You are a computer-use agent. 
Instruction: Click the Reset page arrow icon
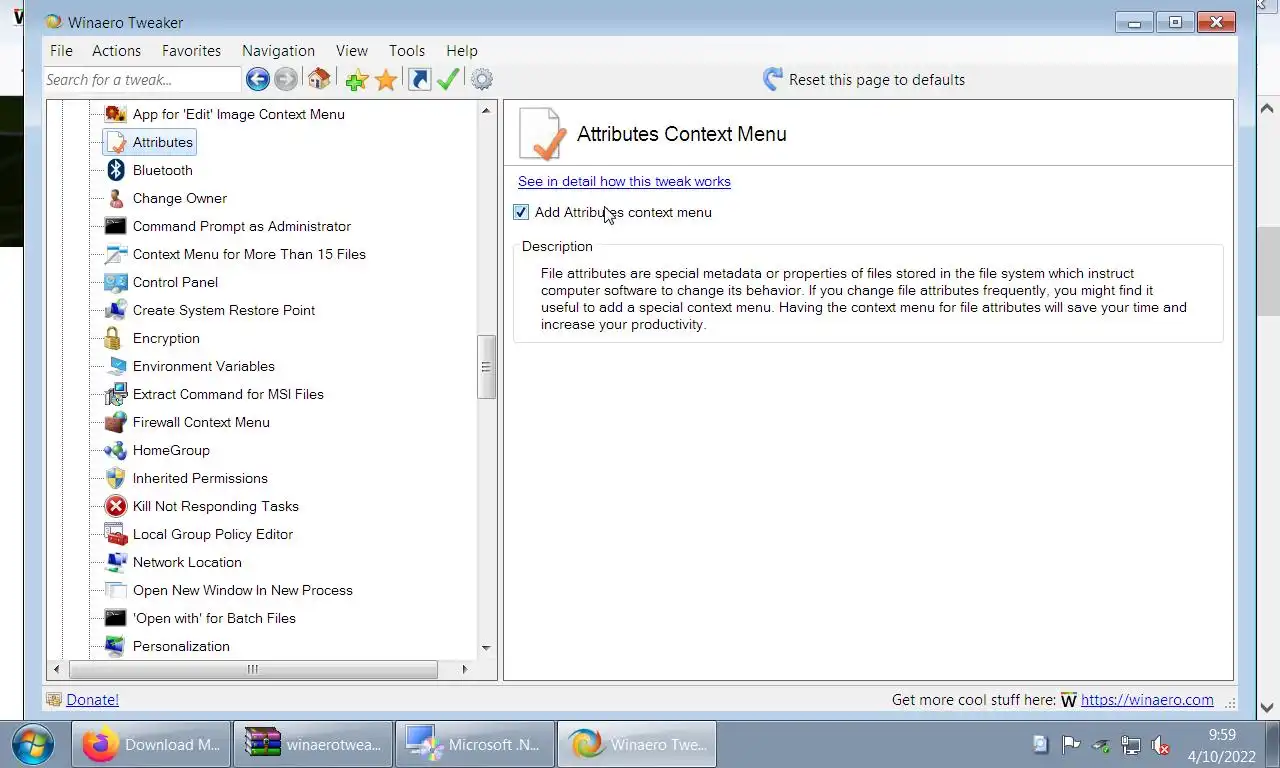click(x=773, y=79)
